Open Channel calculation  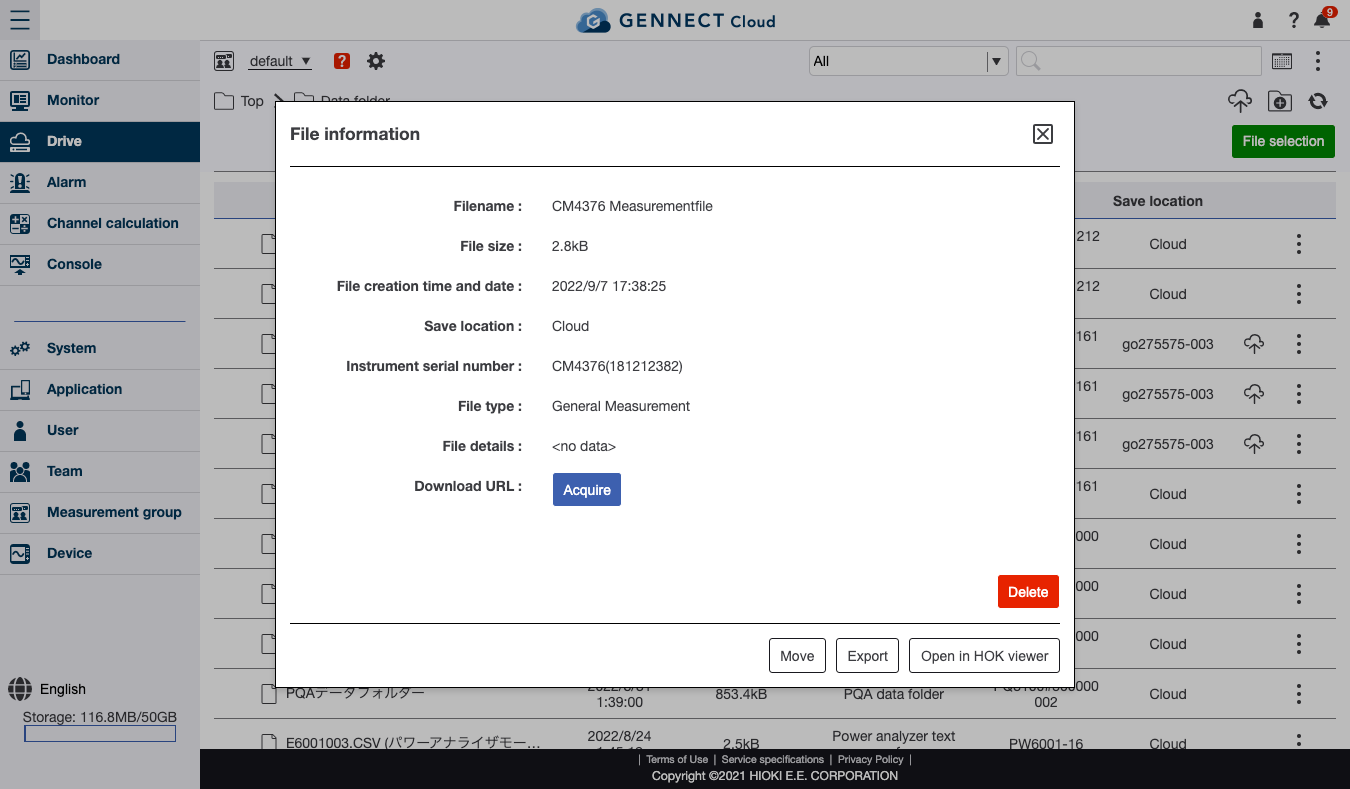point(100,224)
